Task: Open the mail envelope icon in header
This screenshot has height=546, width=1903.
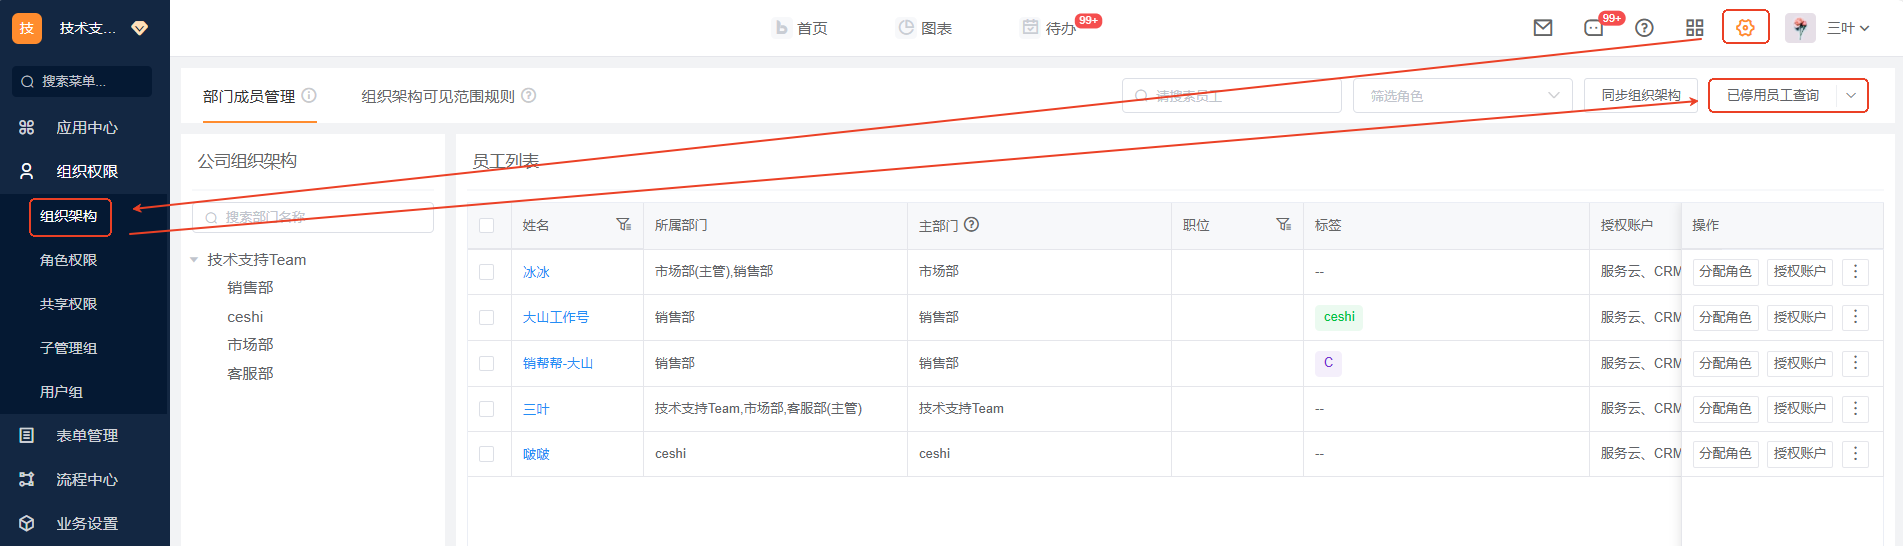Action: click(x=1543, y=28)
